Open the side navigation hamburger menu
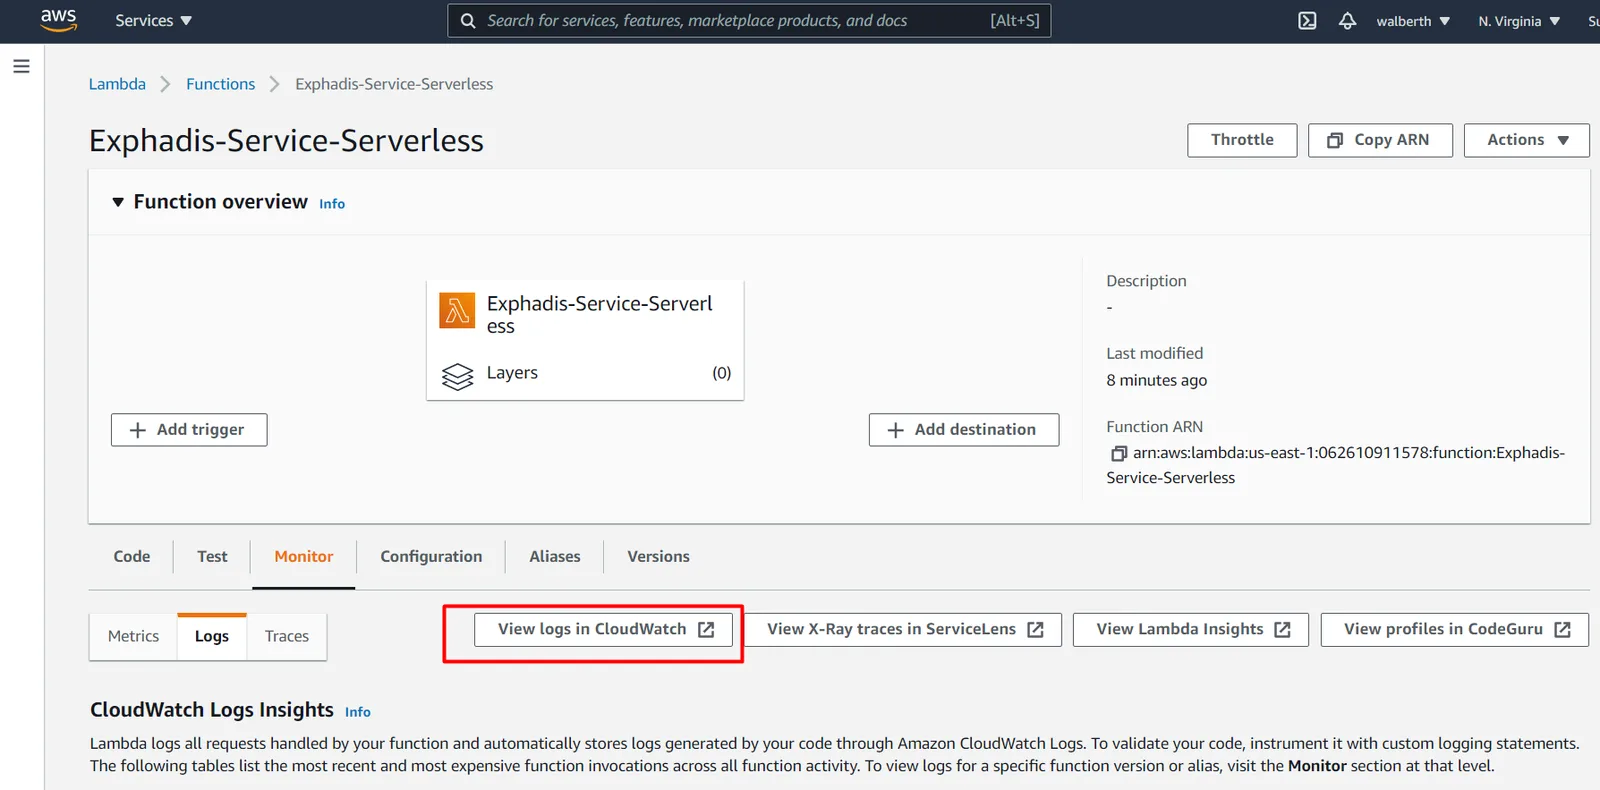 21,66
